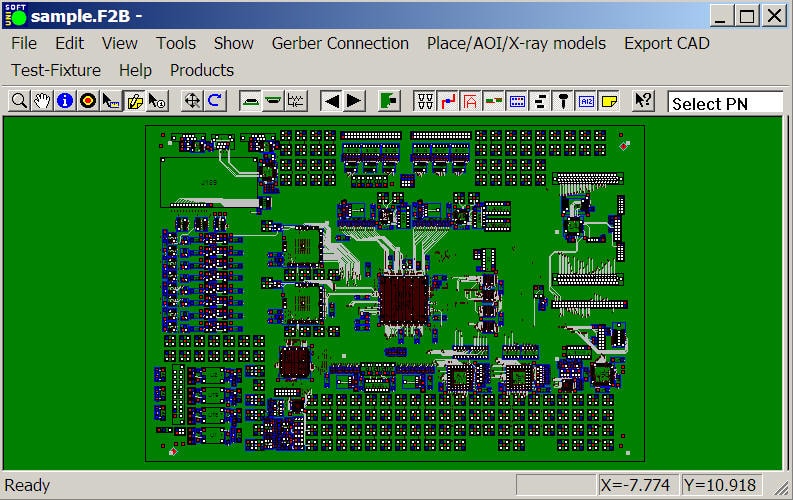Click component J189 on the board
Screen dimensions: 793x500
[209, 182]
